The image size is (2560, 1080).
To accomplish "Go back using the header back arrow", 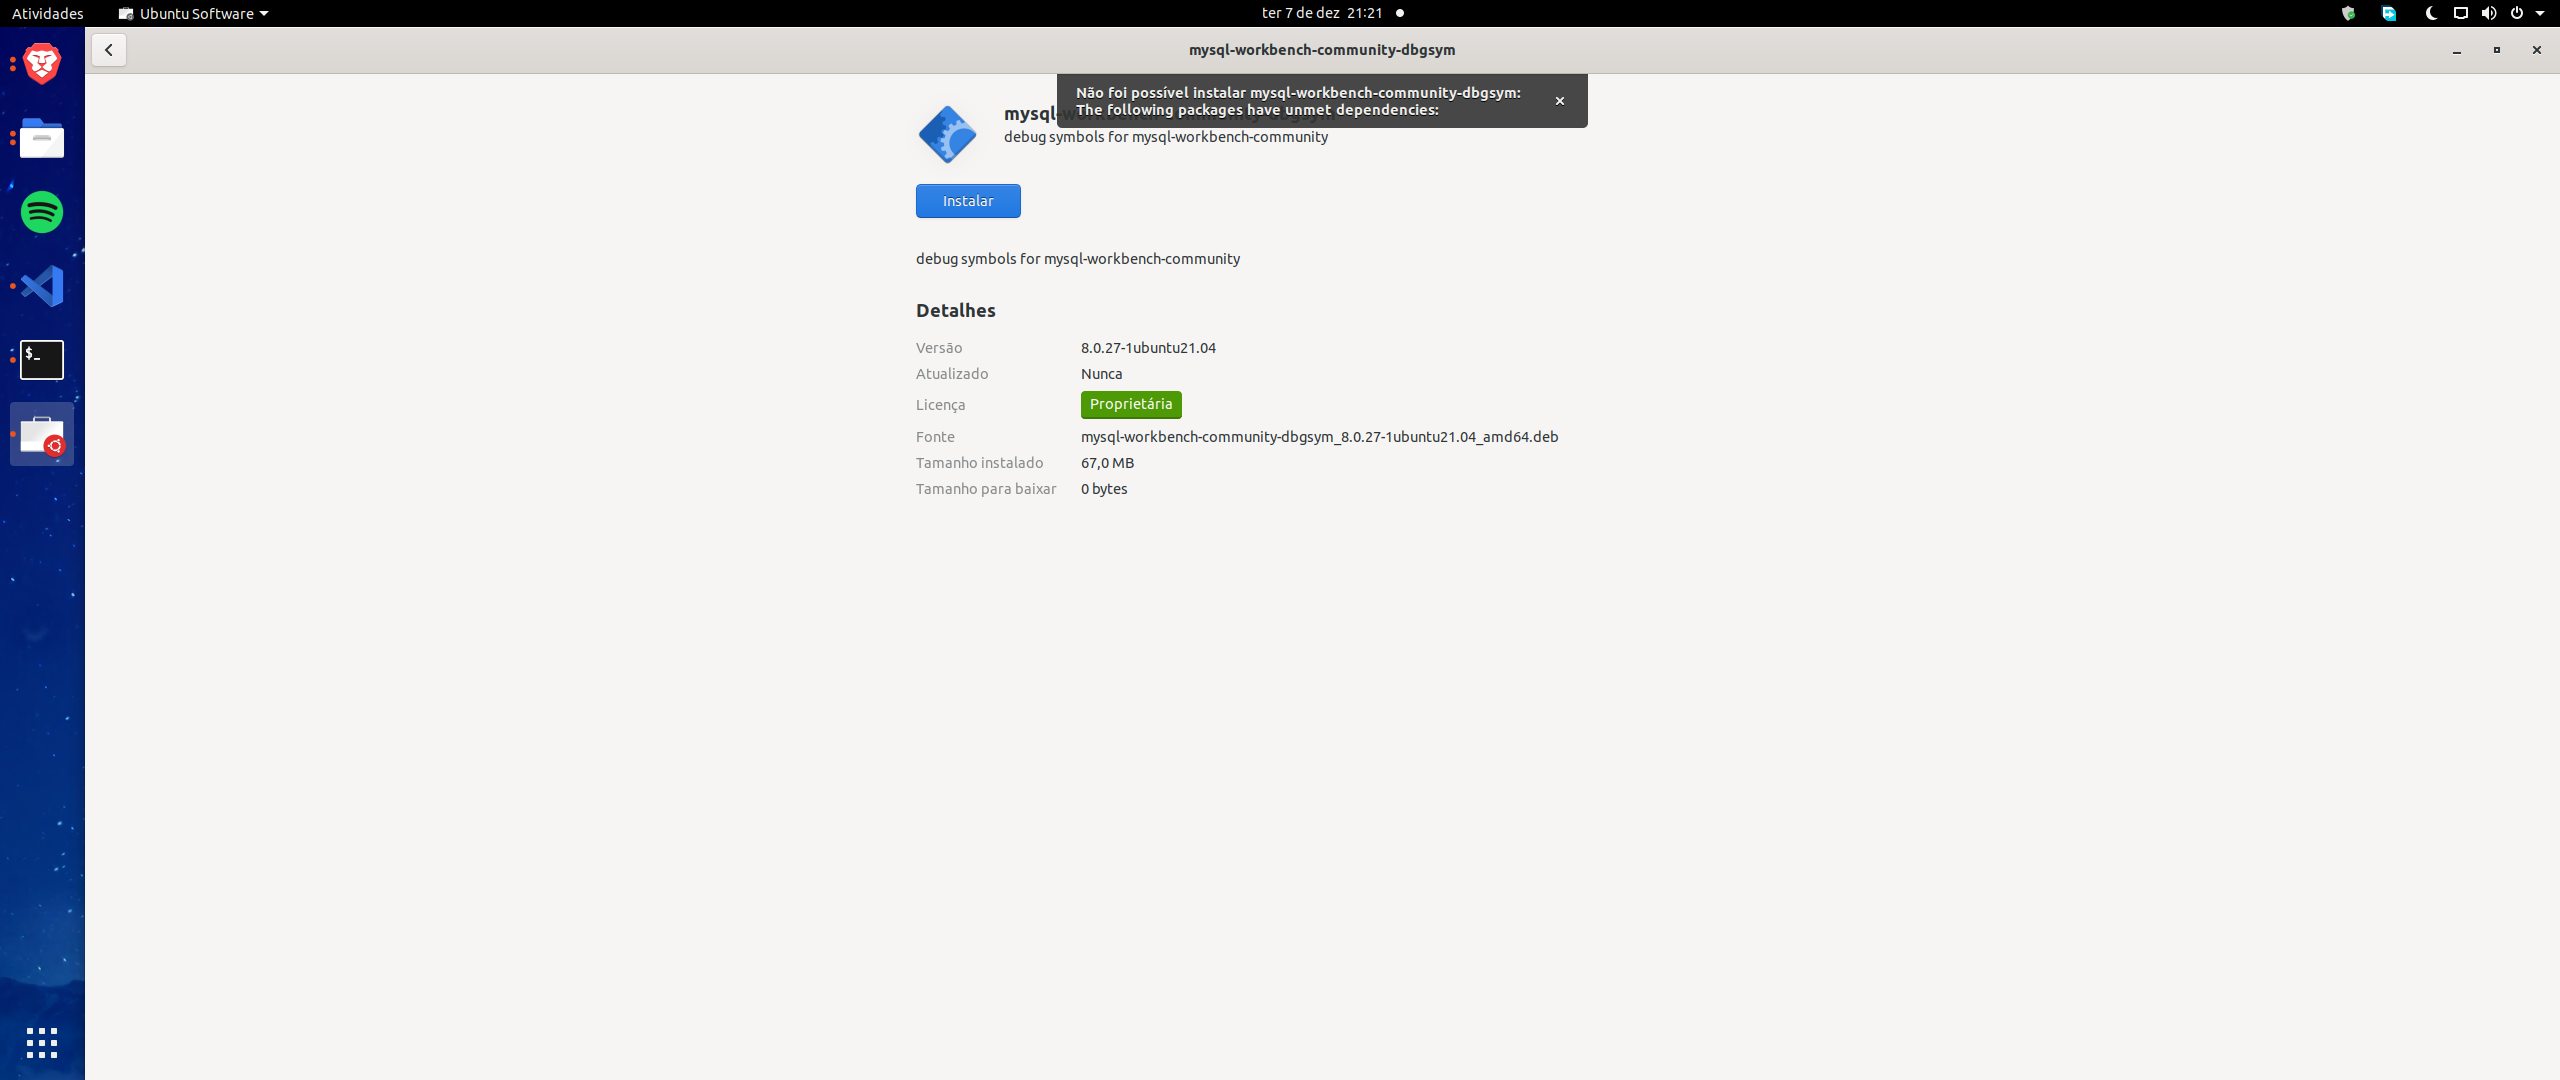I will 109,50.
